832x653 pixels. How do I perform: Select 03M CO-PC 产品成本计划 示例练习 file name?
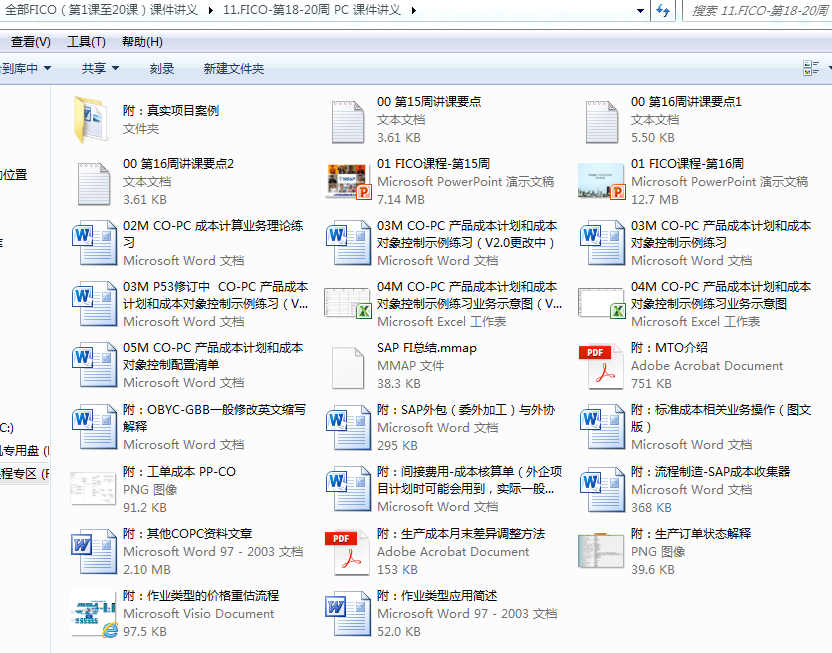tap(721, 234)
